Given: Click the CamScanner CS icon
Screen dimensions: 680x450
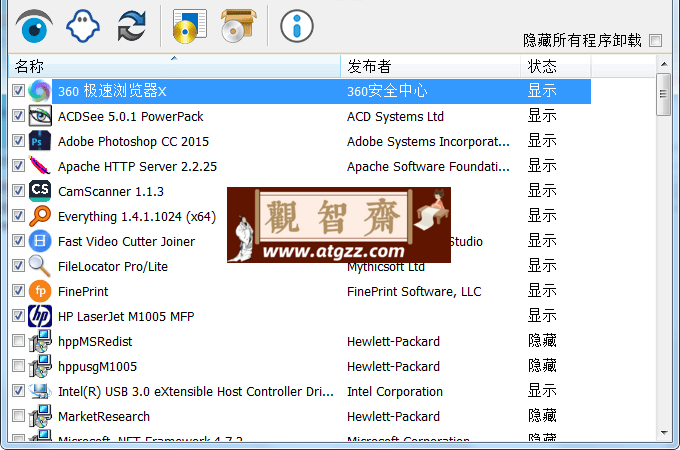Looking at the screenshot, I should tap(40, 191).
